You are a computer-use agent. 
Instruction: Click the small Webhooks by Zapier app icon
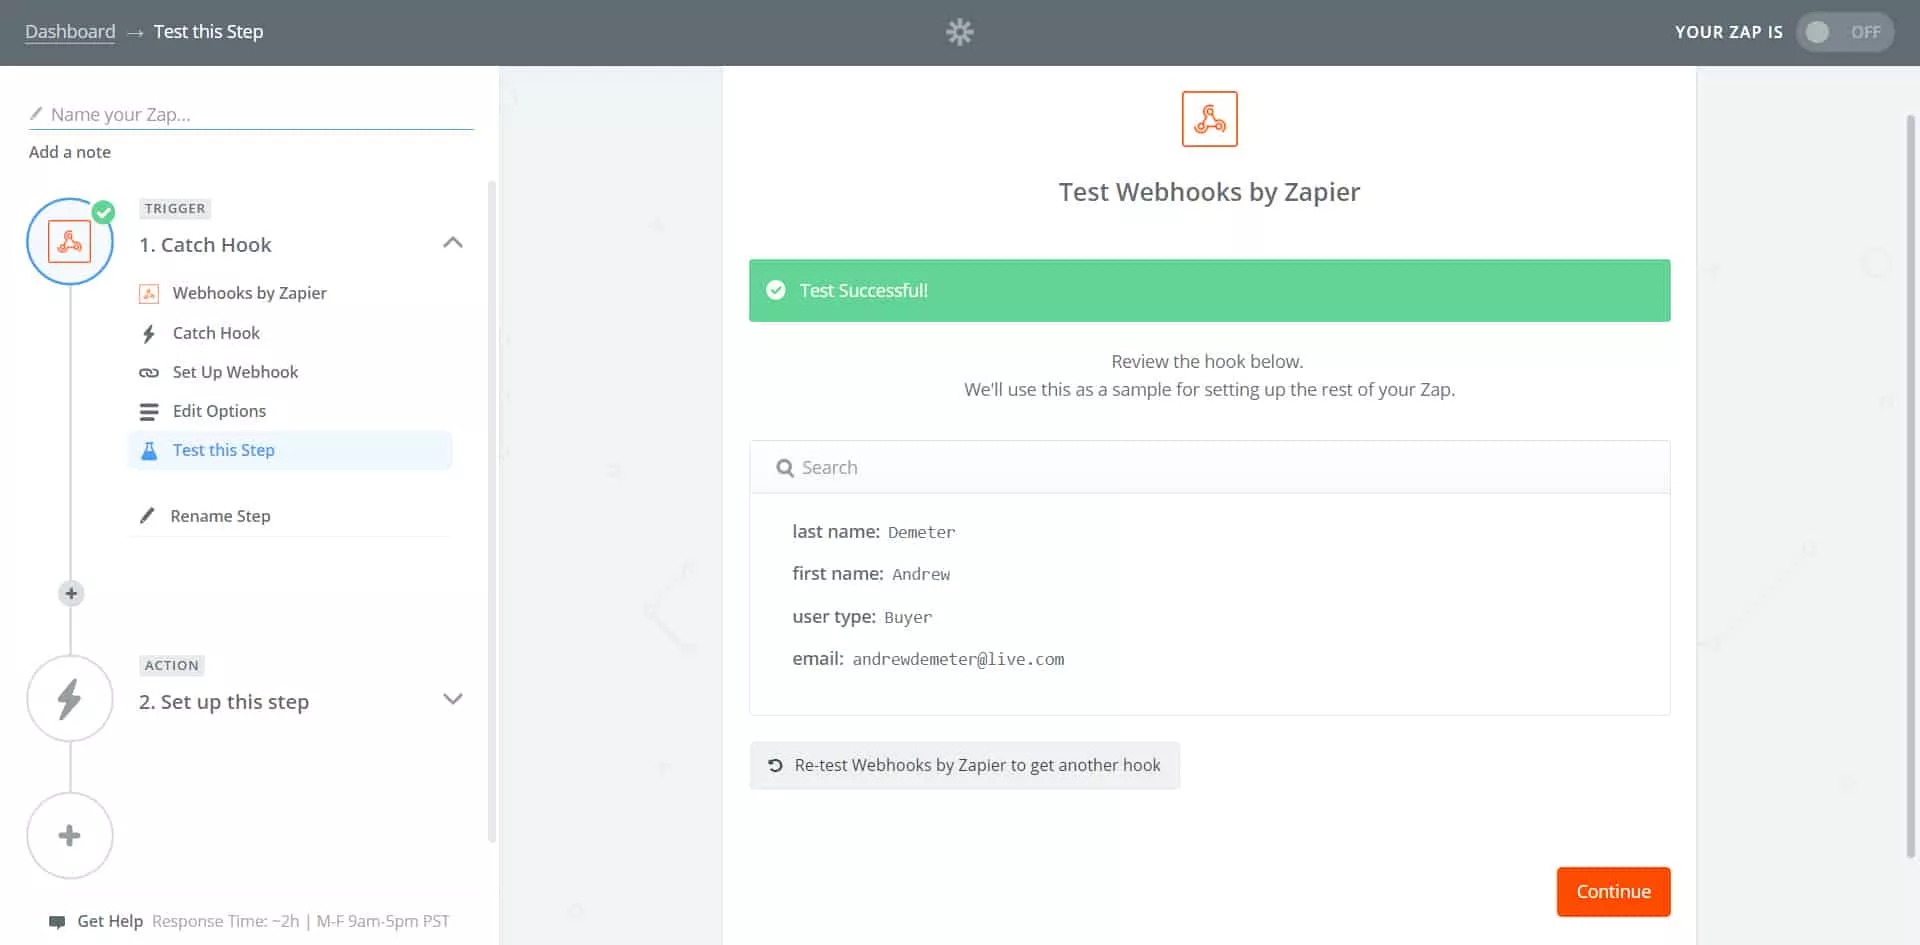[149, 293]
